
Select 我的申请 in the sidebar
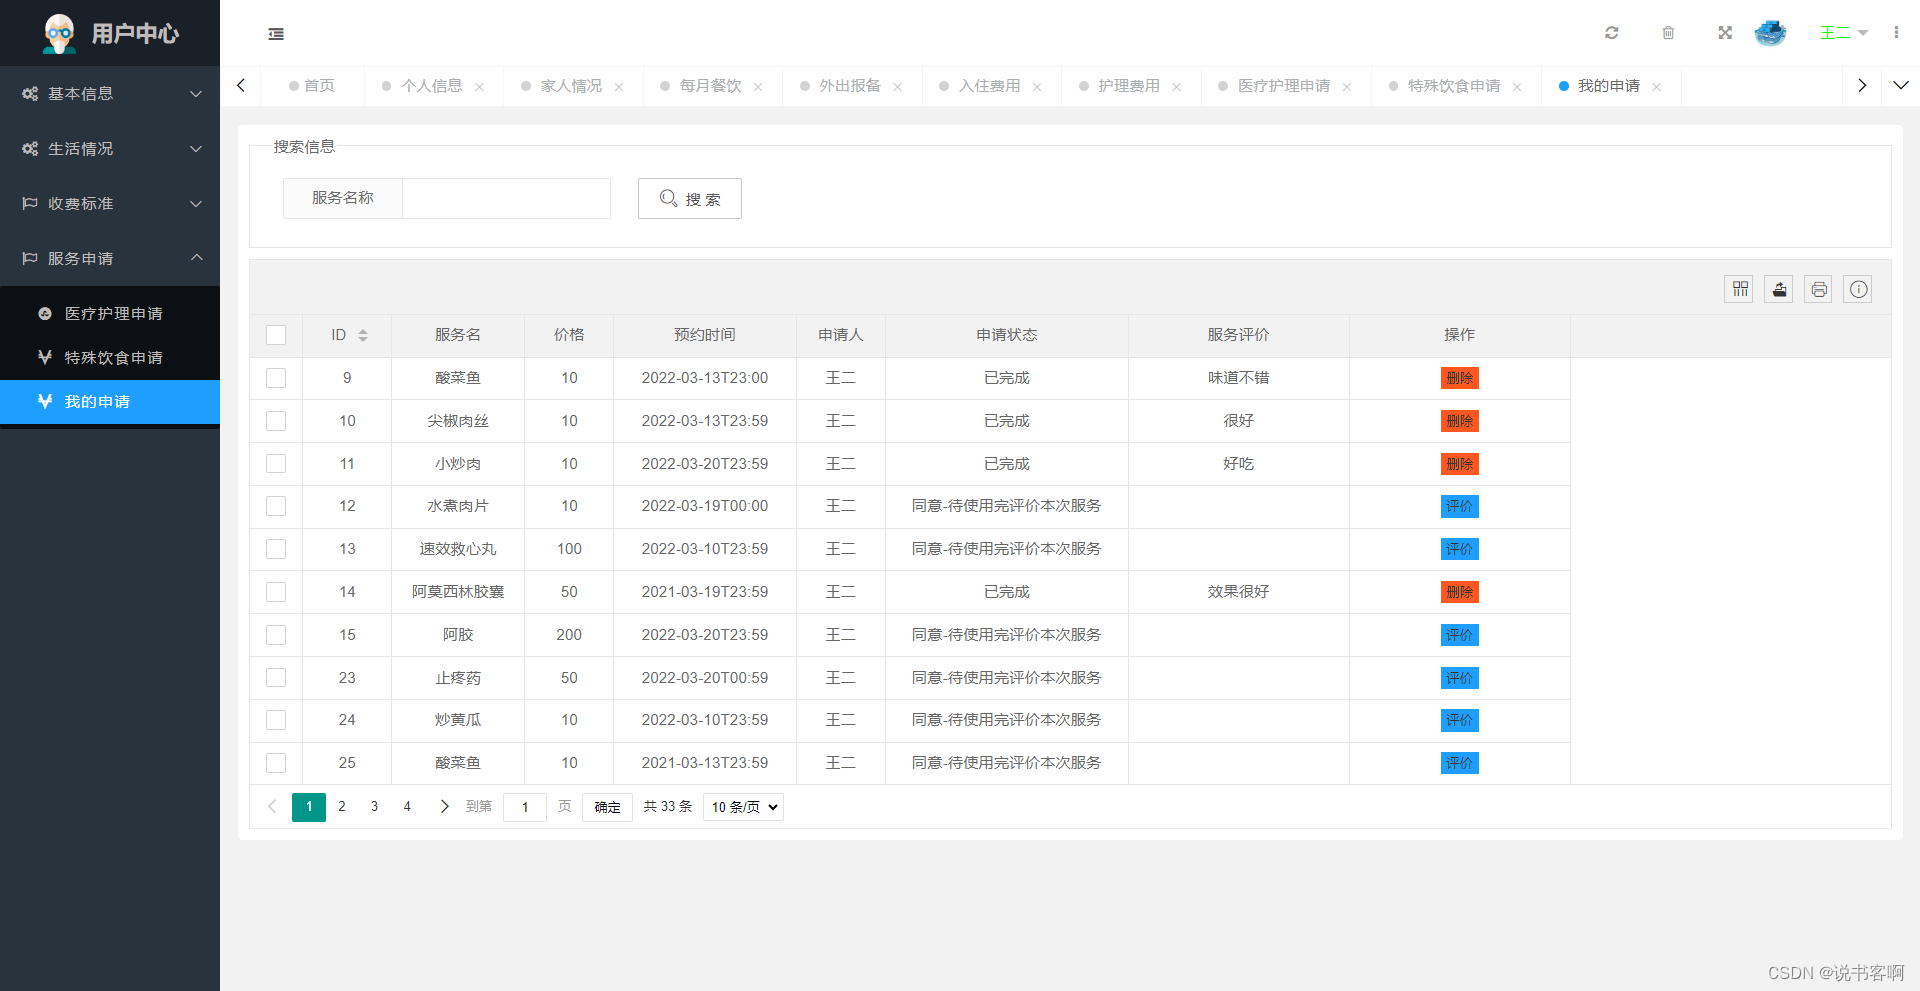[110, 402]
